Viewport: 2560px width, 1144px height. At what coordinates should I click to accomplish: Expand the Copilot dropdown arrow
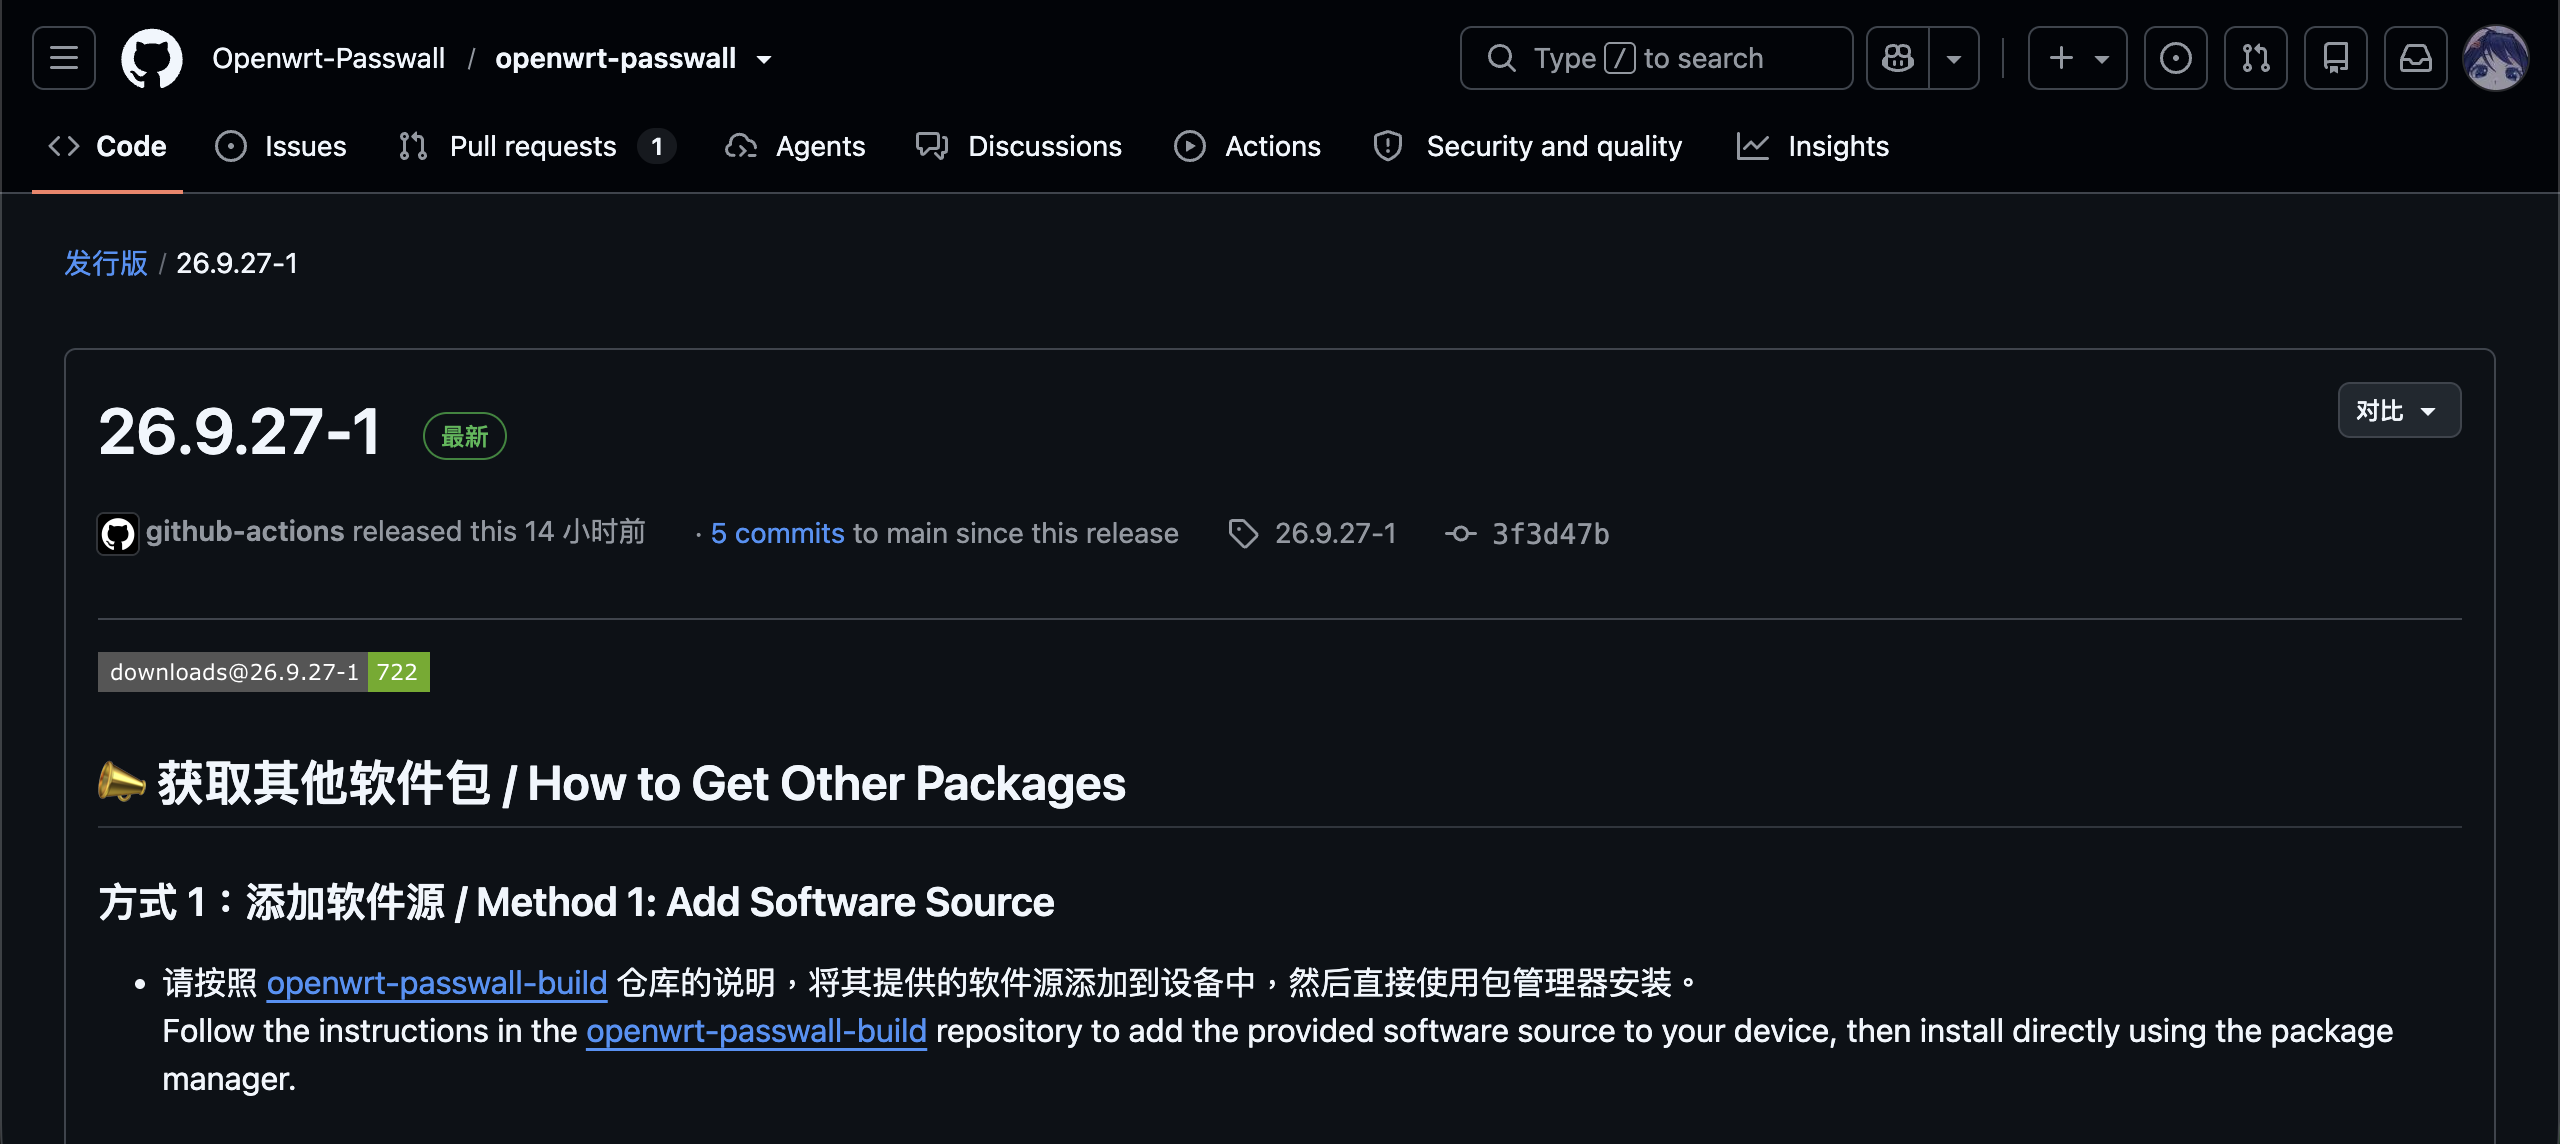tap(1954, 58)
